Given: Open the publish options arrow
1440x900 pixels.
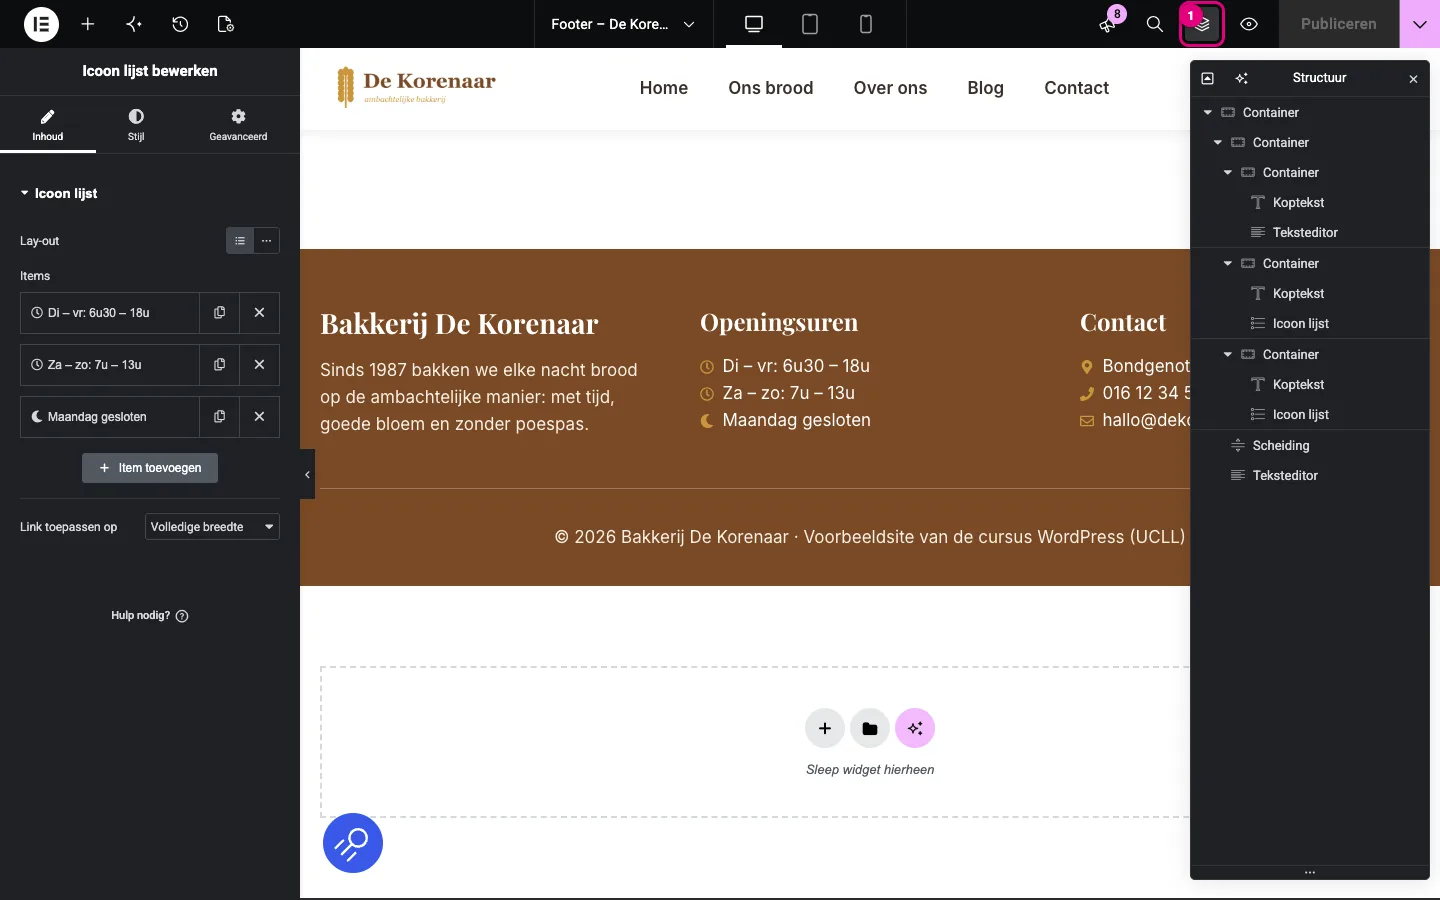Looking at the screenshot, I should (1420, 24).
